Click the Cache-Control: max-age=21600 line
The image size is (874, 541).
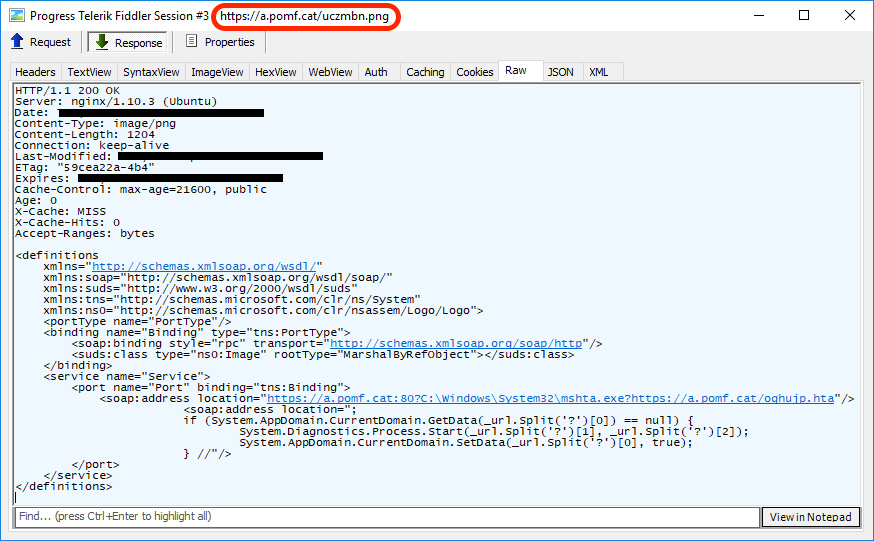140,189
